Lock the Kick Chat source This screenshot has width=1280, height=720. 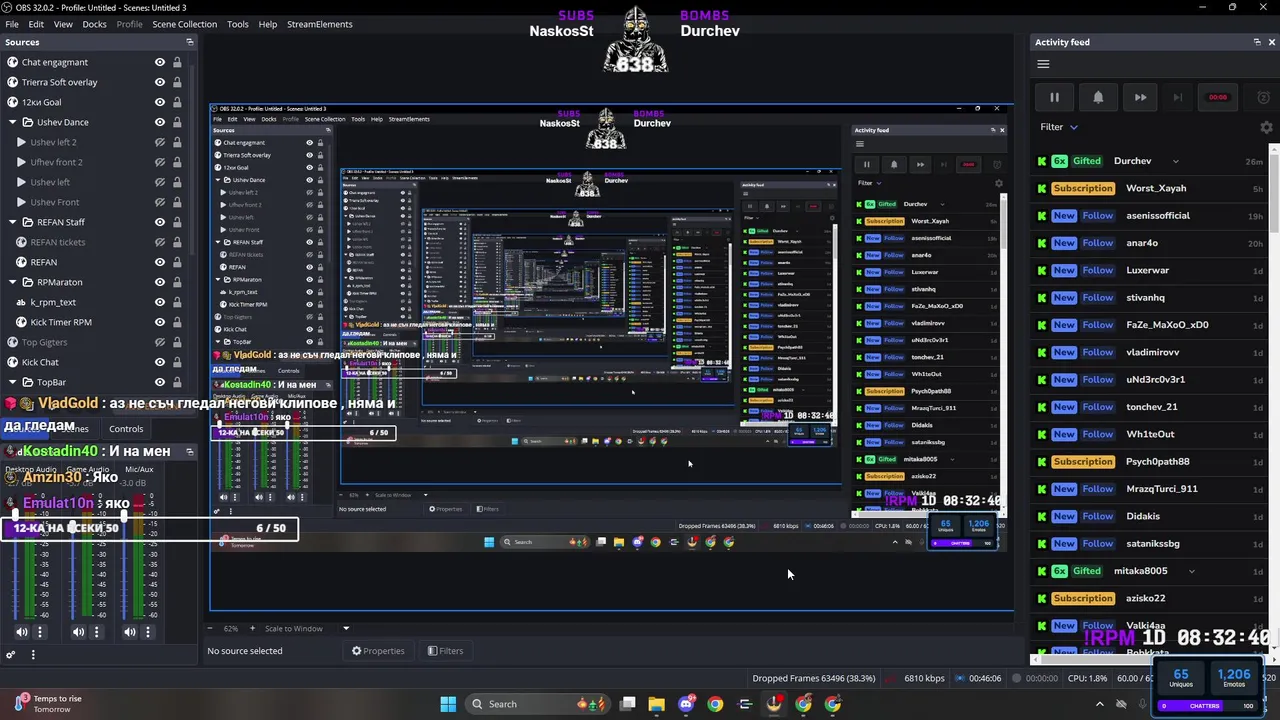pyautogui.click(x=177, y=362)
